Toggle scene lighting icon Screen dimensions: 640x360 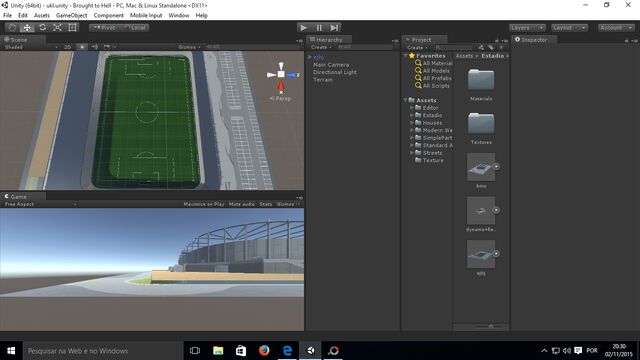click(82, 47)
